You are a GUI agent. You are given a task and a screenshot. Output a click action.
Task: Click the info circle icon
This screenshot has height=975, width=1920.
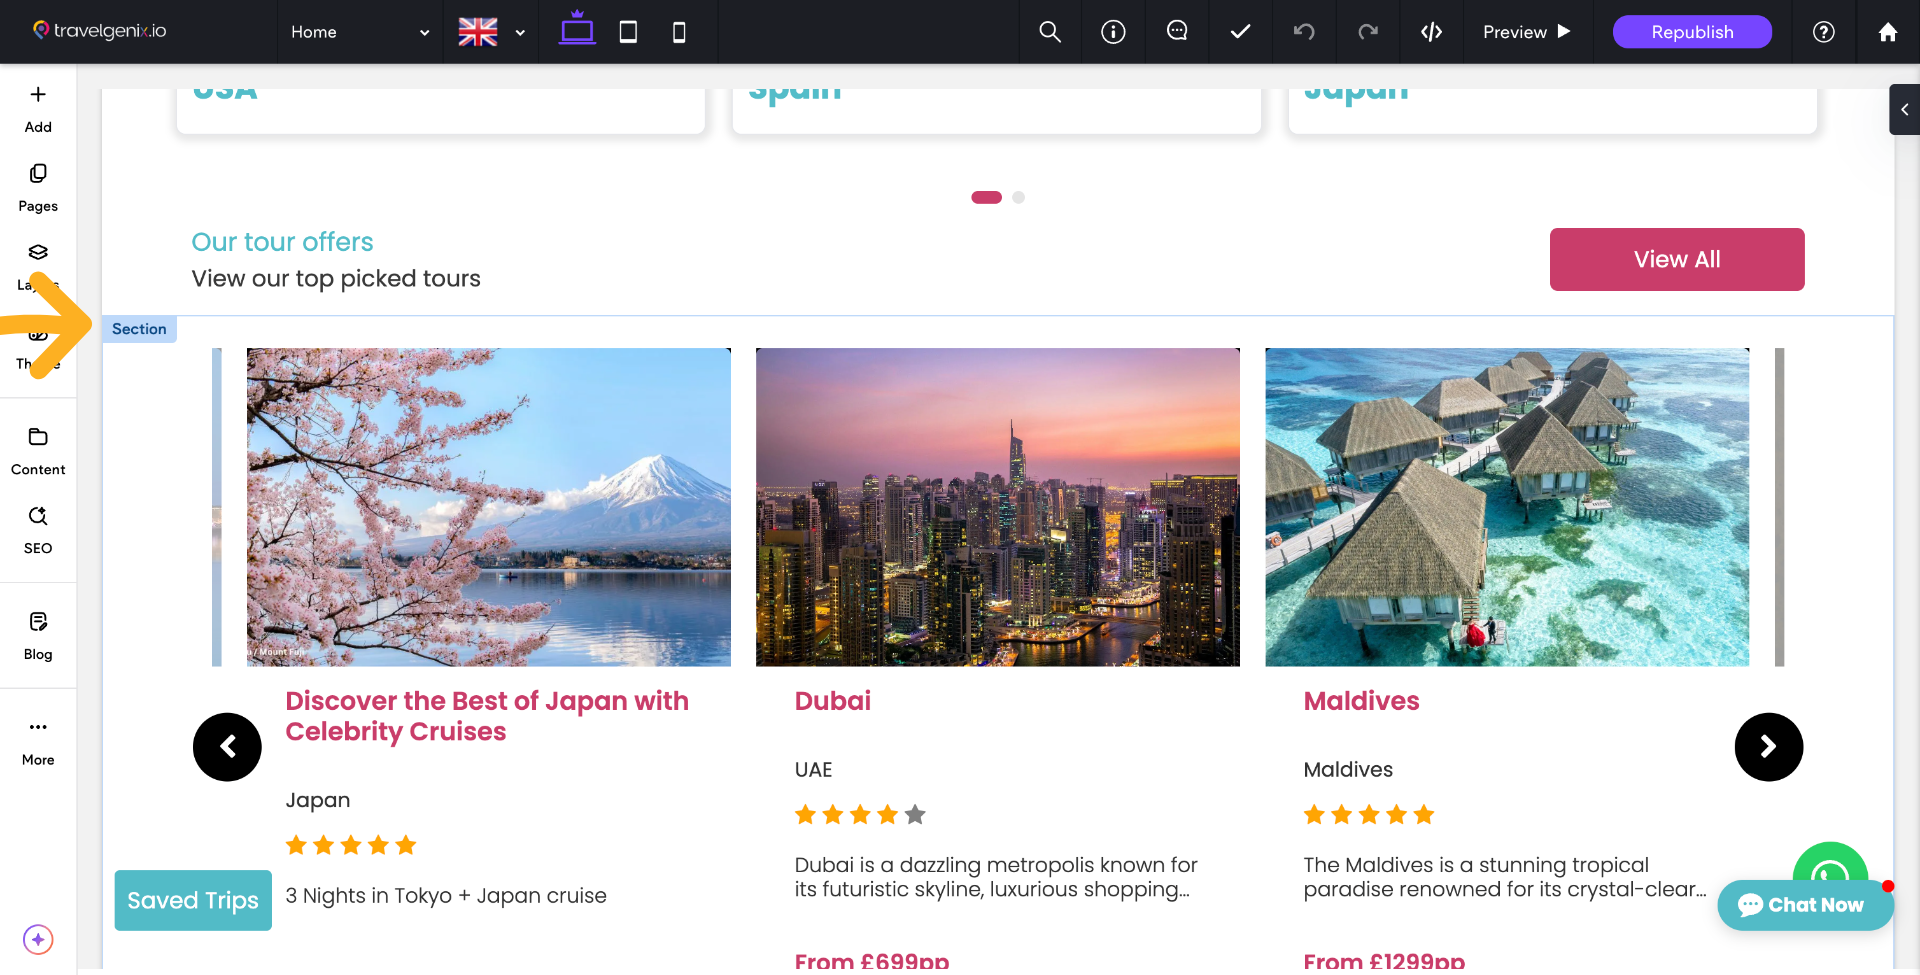(x=1113, y=32)
